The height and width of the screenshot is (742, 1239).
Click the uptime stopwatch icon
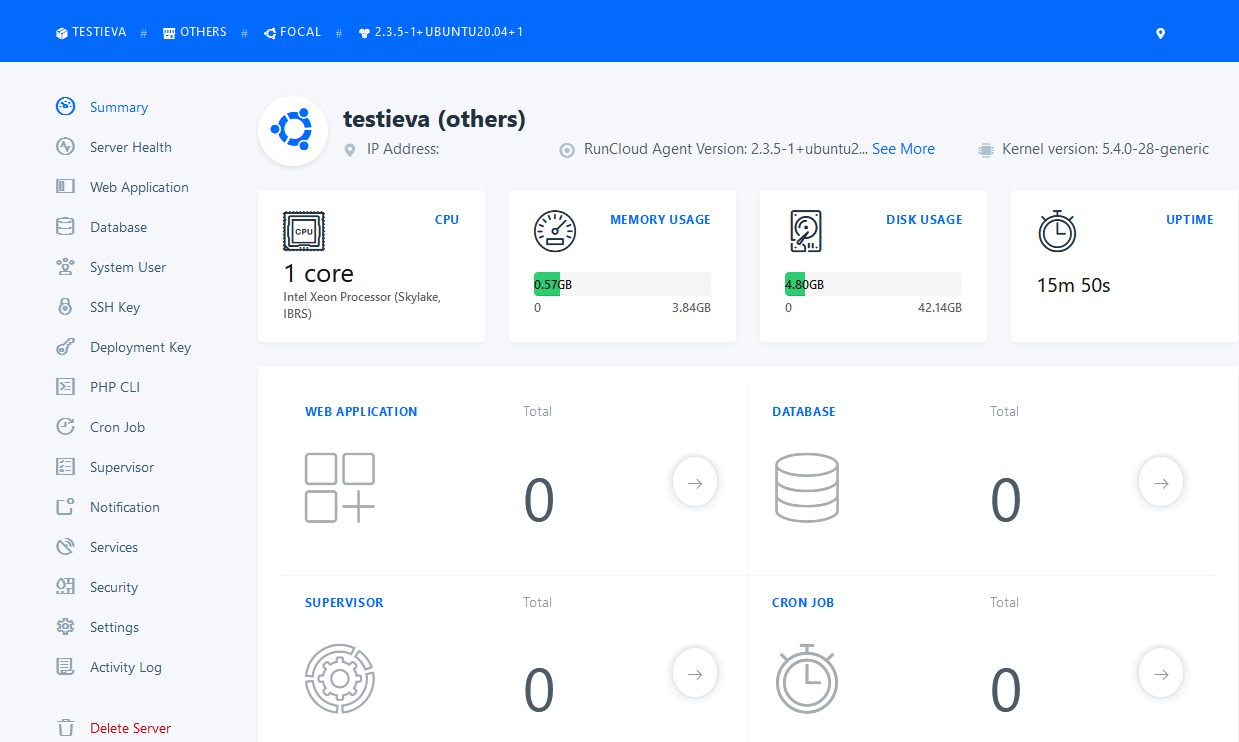pos(1056,231)
